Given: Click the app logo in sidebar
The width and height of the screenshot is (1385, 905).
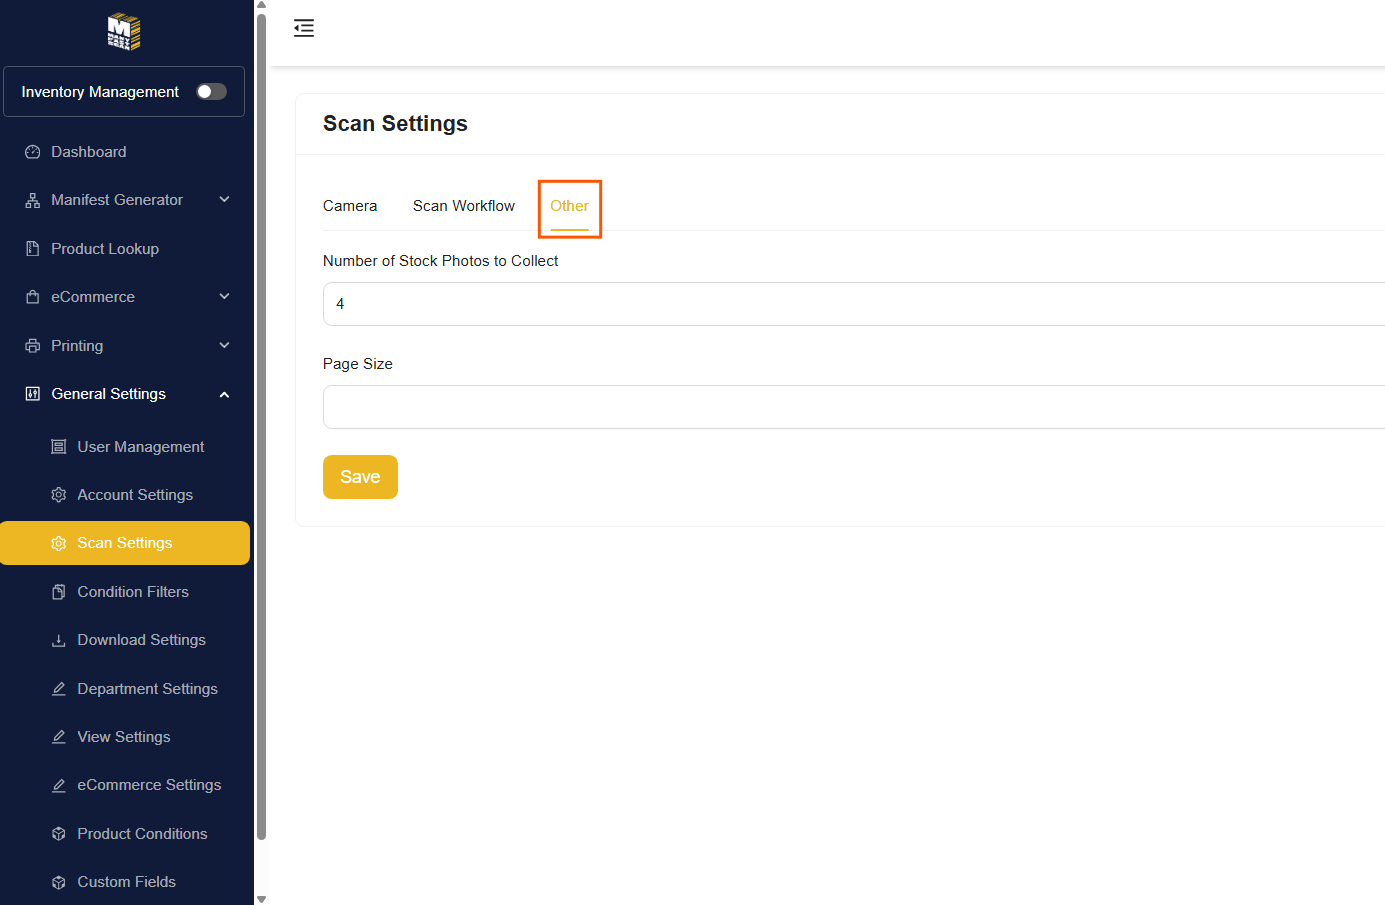Looking at the screenshot, I should click(x=124, y=32).
